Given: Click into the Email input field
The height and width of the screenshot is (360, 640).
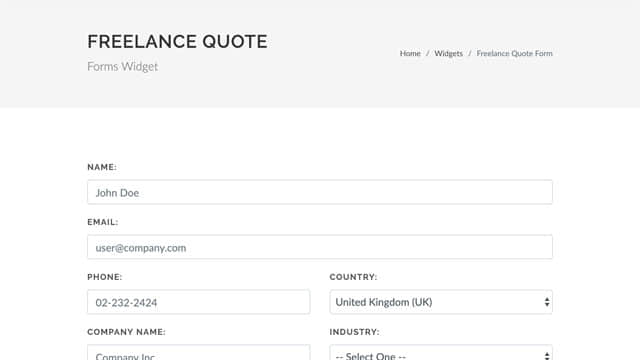Looking at the screenshot, I should (320, 247).
